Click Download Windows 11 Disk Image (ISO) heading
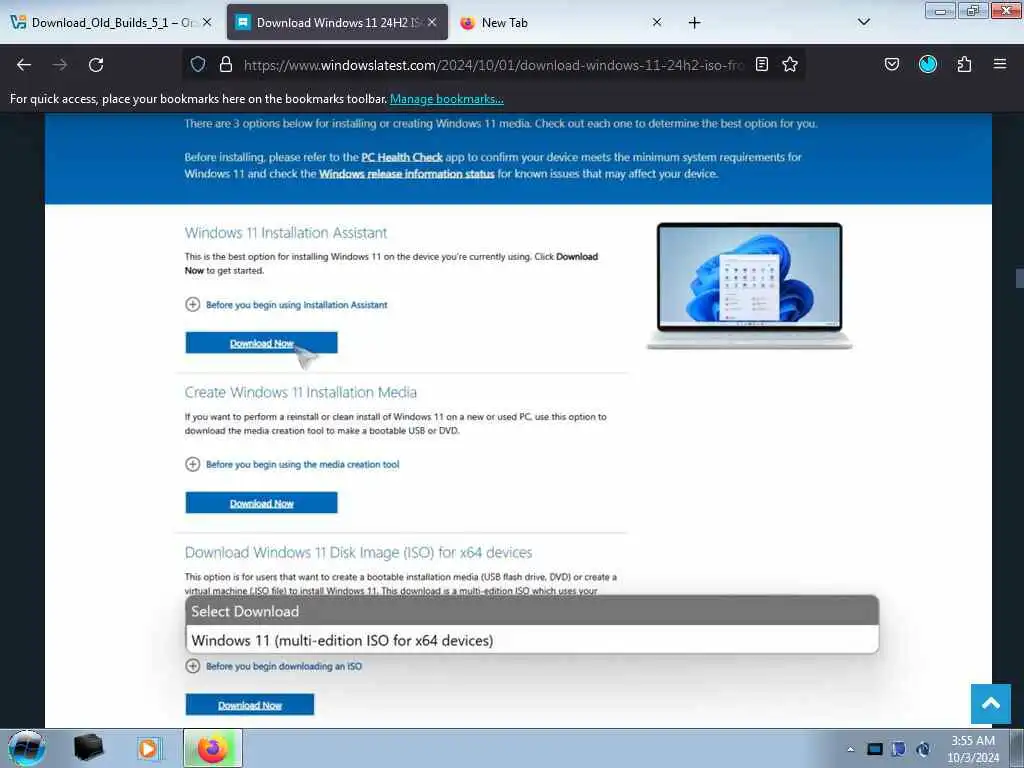 coord(358,552)
